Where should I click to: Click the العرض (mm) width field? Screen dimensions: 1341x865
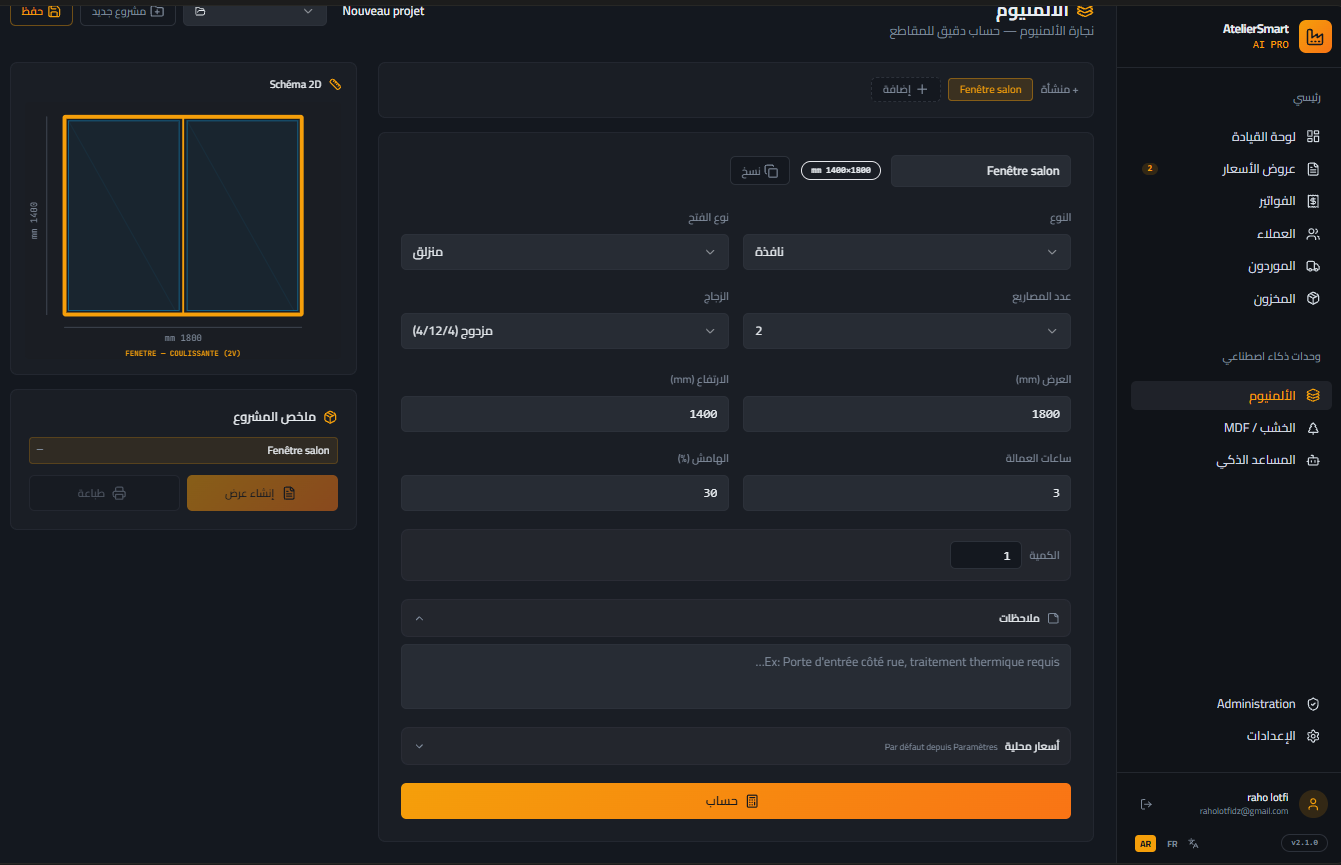906,414
